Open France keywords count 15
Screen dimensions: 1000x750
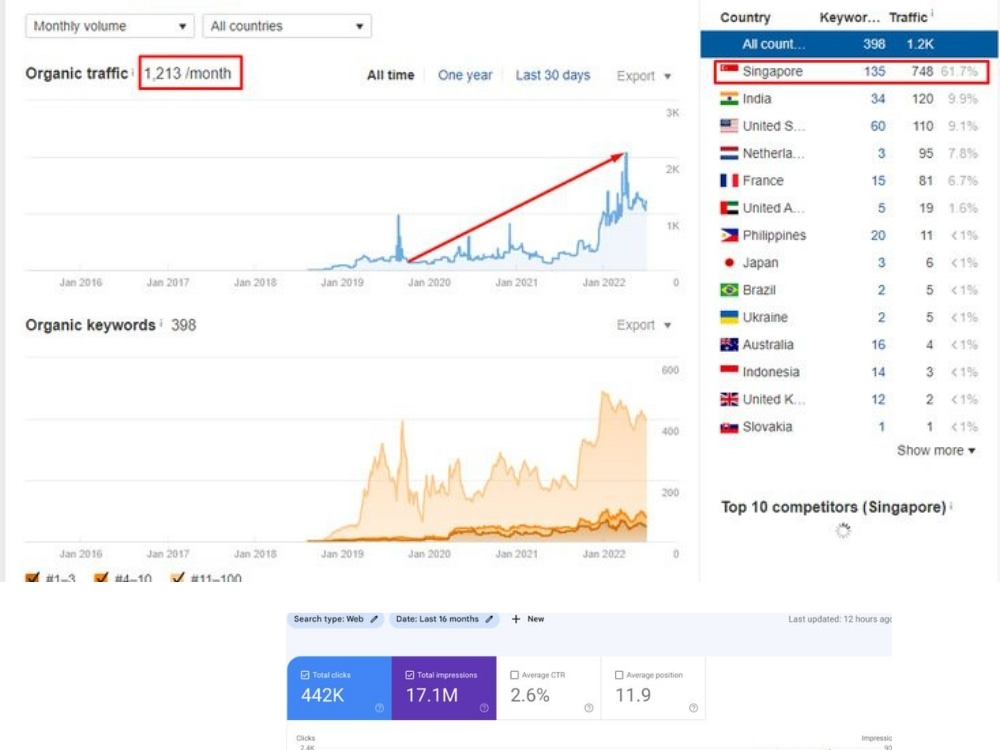[x=878, y=181]
